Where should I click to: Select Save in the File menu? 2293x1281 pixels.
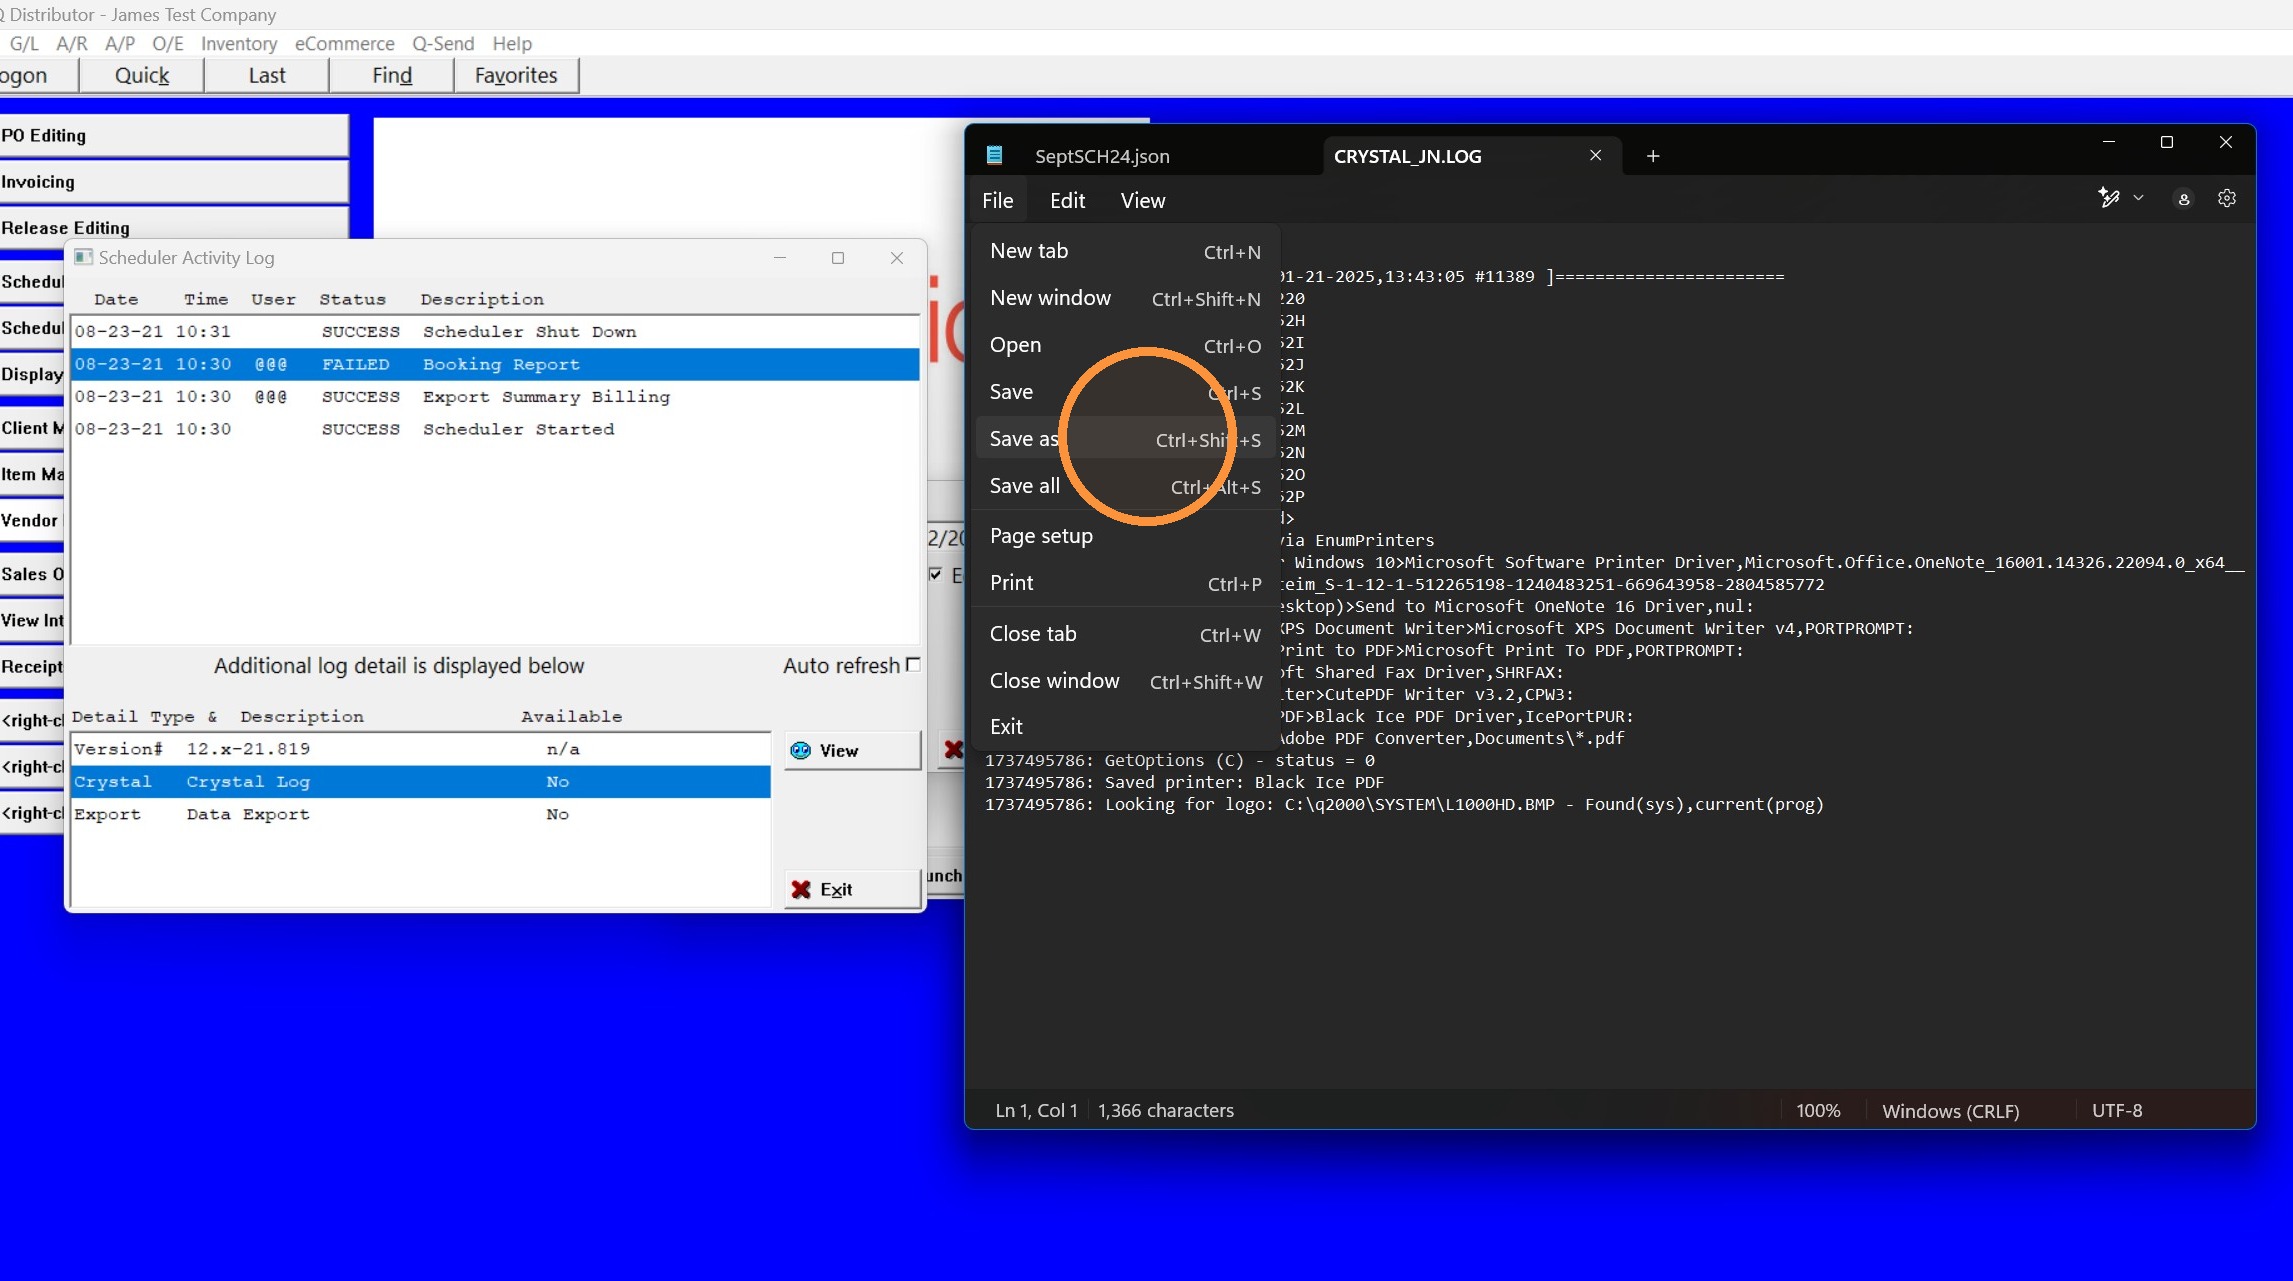point(1125,392)
